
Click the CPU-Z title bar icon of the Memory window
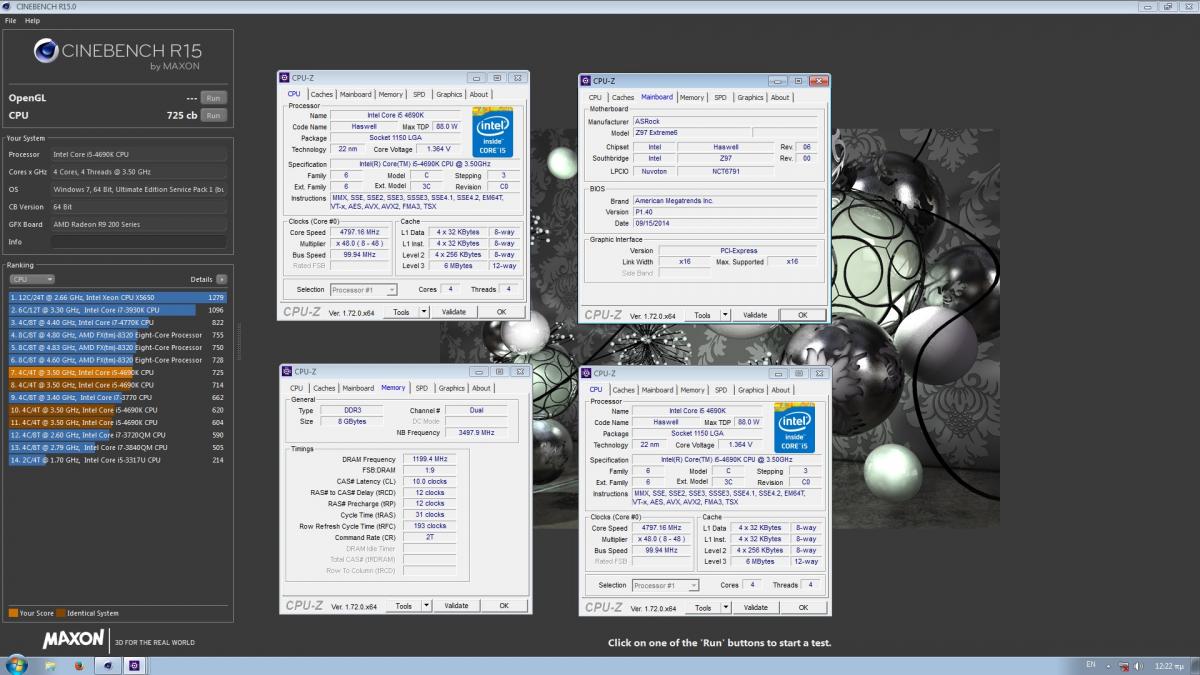click(x=287, y=372)
